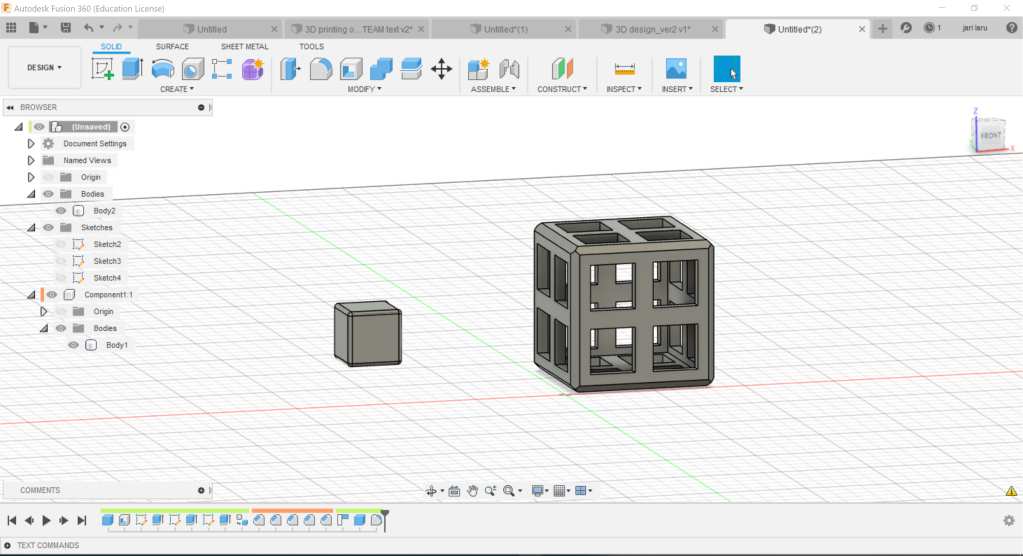Switch to the Untitled*(1) document tab
This screenshot has width=1023, height=556.
pos(505,29)
